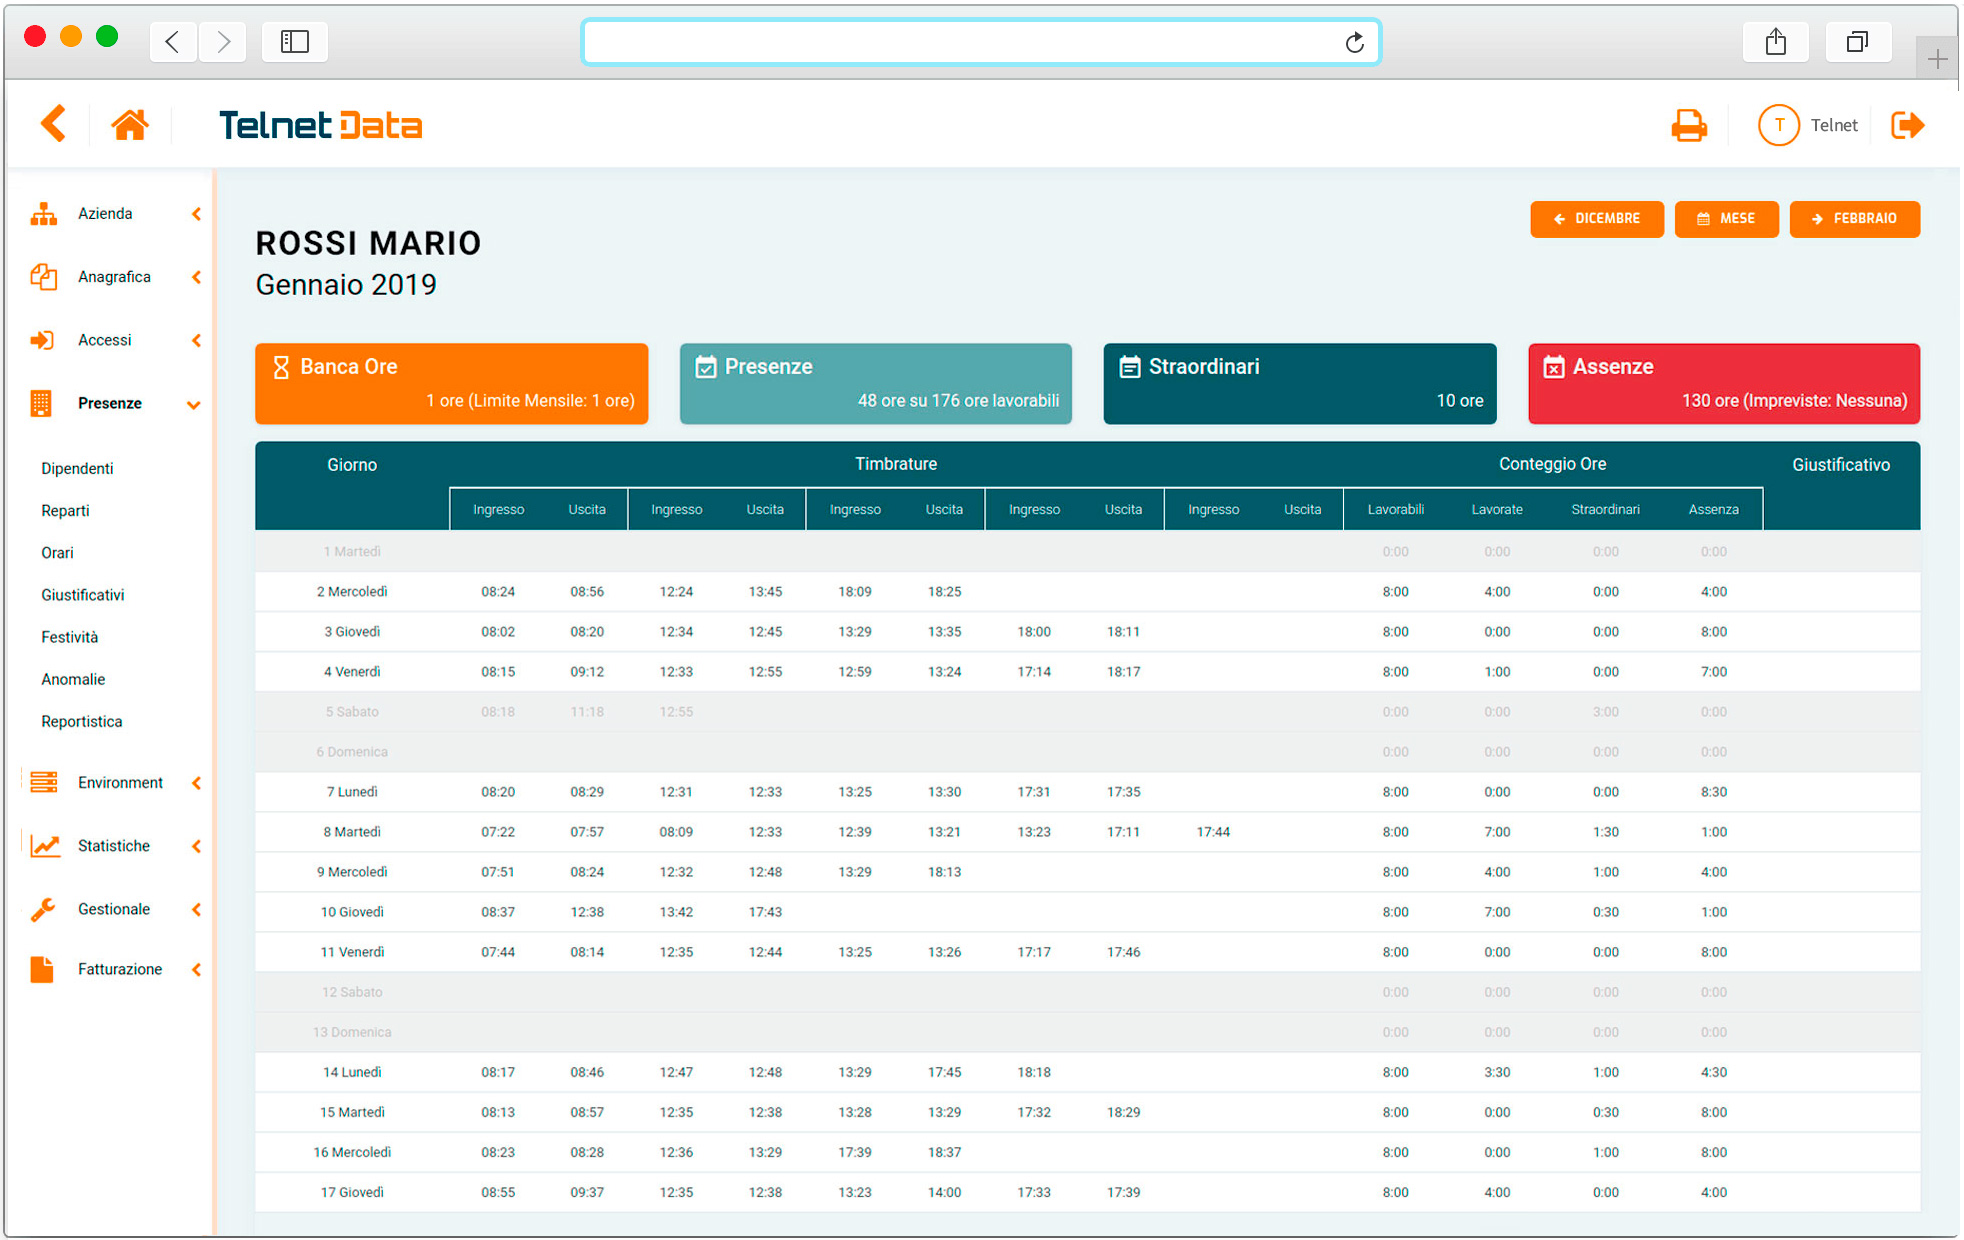Image resolution: width=1964 pixels, height=1240 pixels.
Task: Click the Presenze table icon
Action: (x=41, y=403)
